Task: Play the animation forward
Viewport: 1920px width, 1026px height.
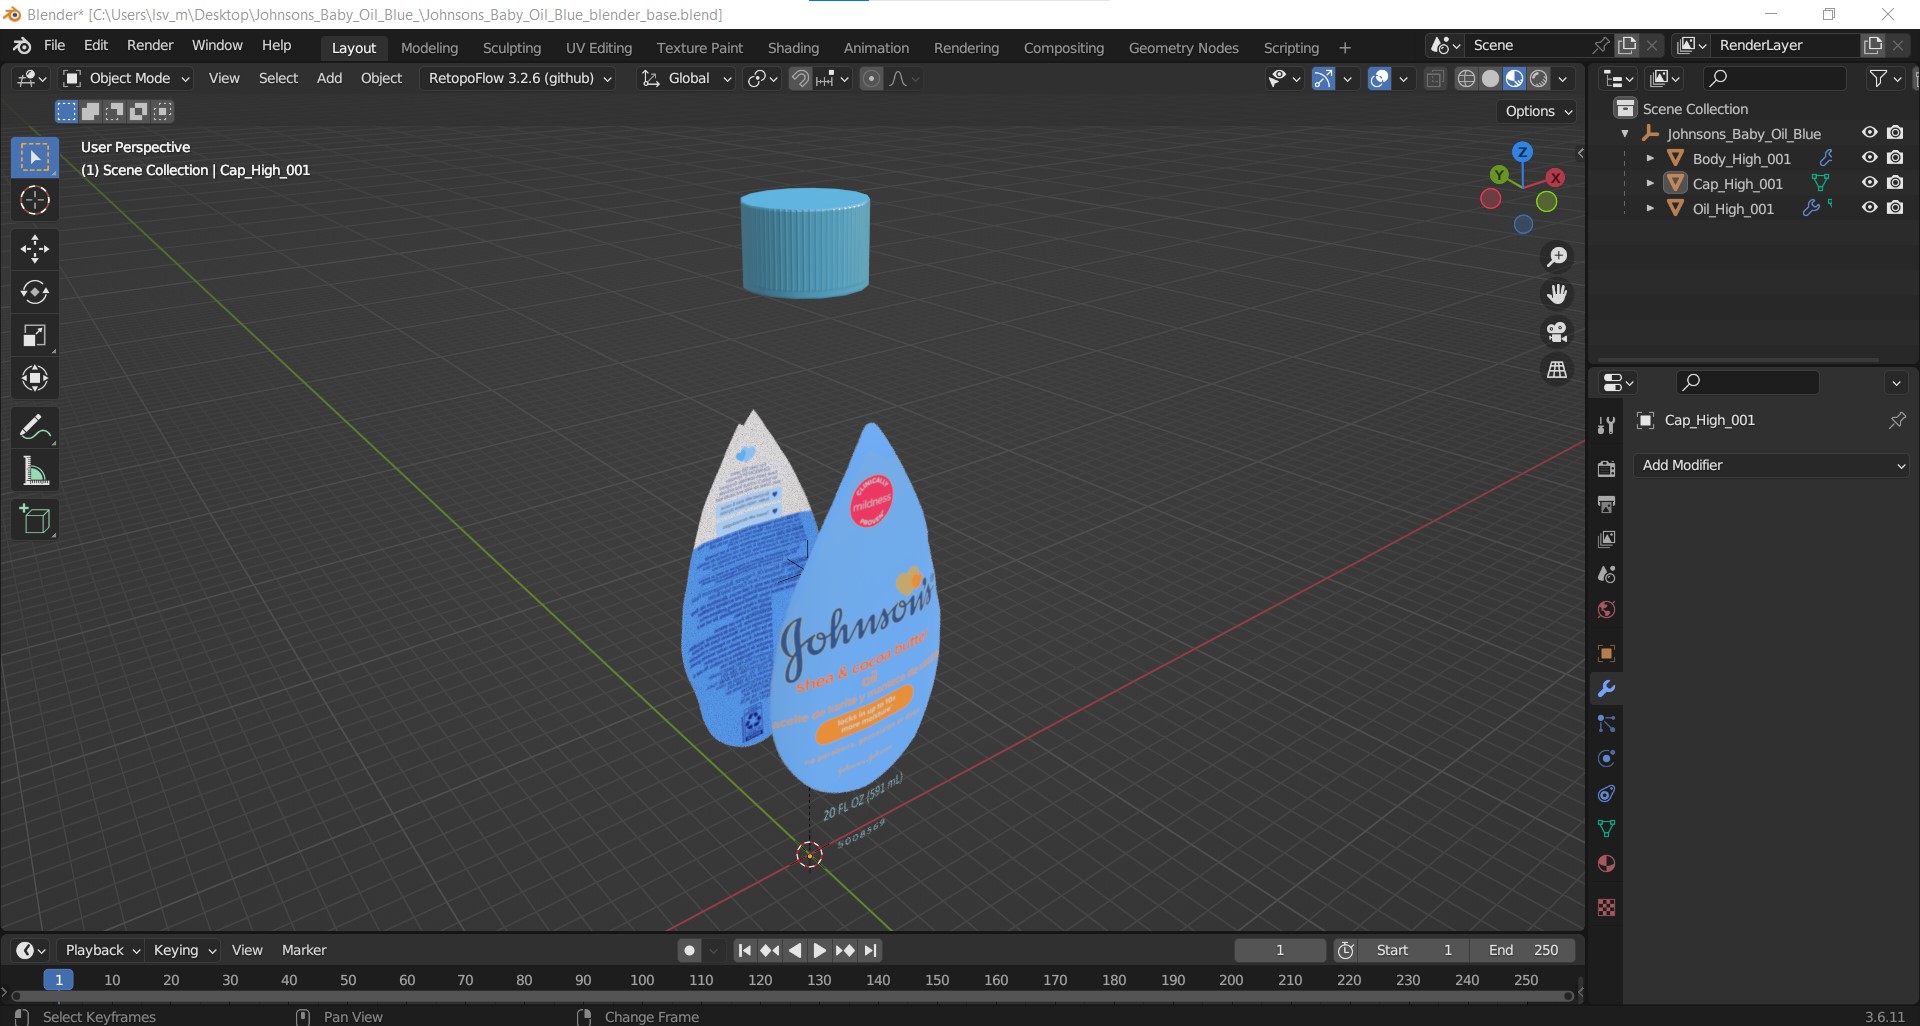Action: tap(820, 951)
